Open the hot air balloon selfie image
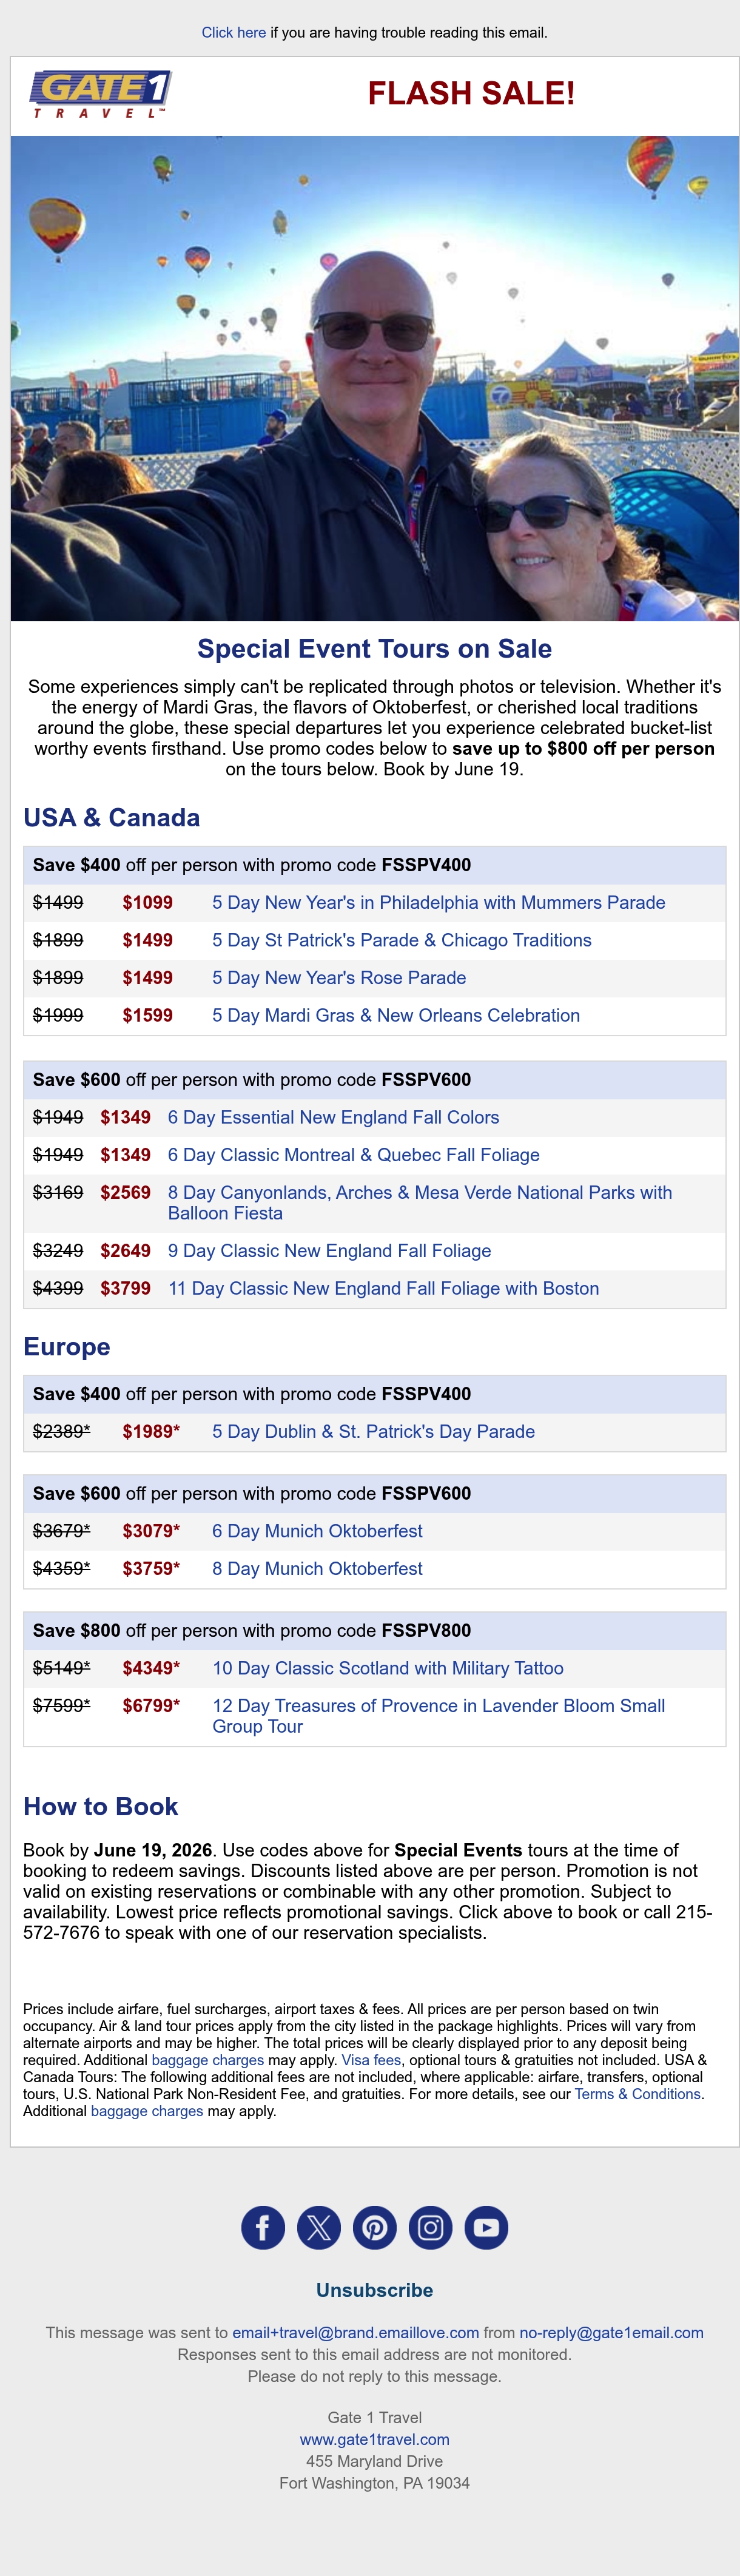 tap(374, 378)
